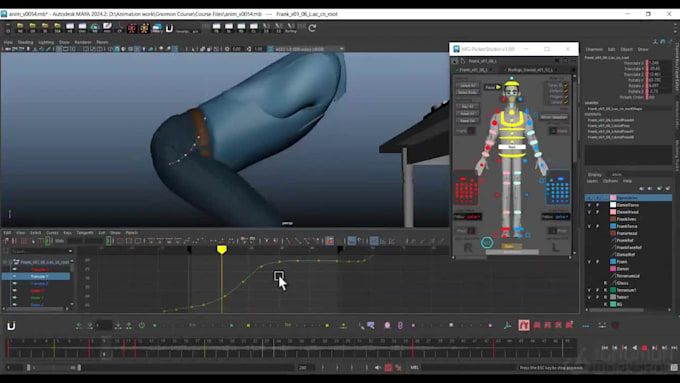Image resolution: width=680 pixels, height=383 pixels.
Task: Play the animation backwards
Action: coord(635,348)
